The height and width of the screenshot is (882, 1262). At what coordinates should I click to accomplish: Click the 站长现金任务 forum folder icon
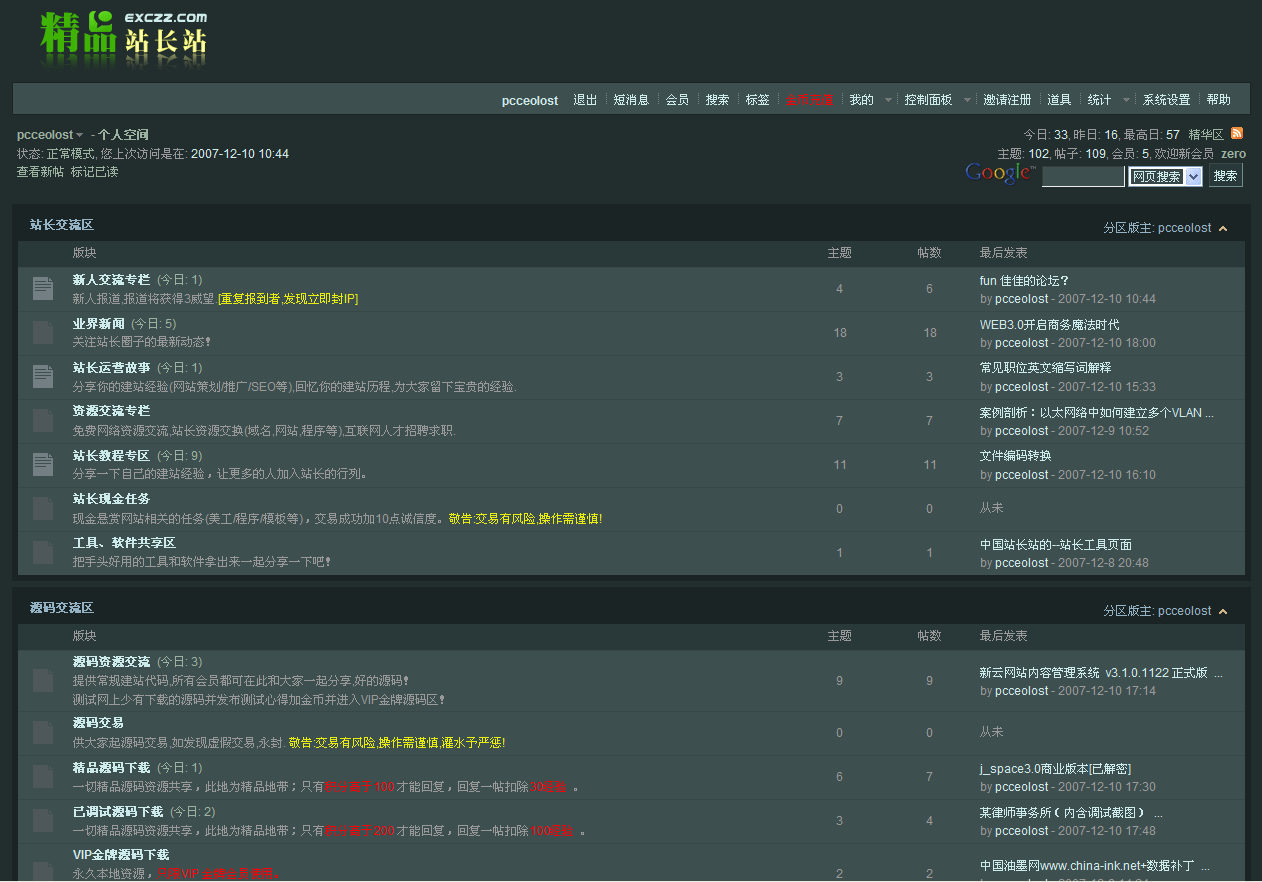tap(43, 509)
